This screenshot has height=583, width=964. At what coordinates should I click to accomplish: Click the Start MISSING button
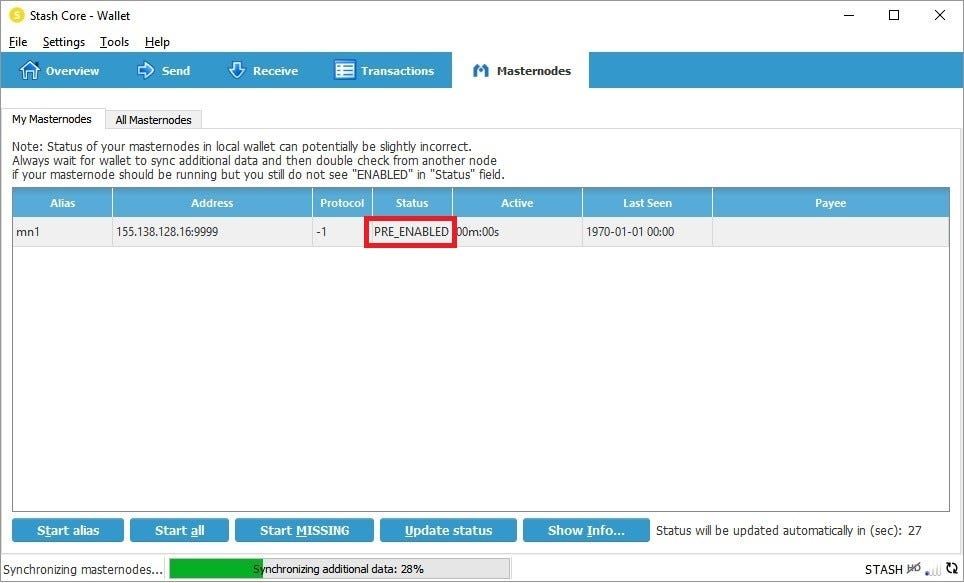304,531
